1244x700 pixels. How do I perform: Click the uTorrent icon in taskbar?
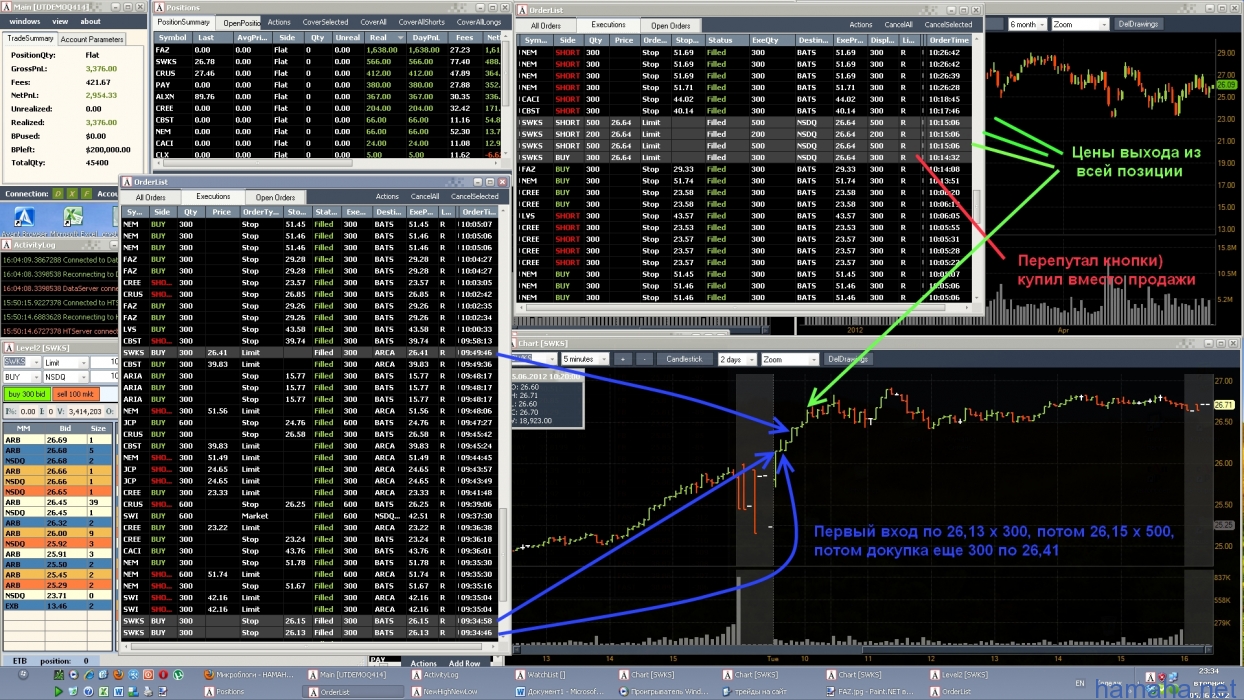pyautogui.click(x=178, y=675)
